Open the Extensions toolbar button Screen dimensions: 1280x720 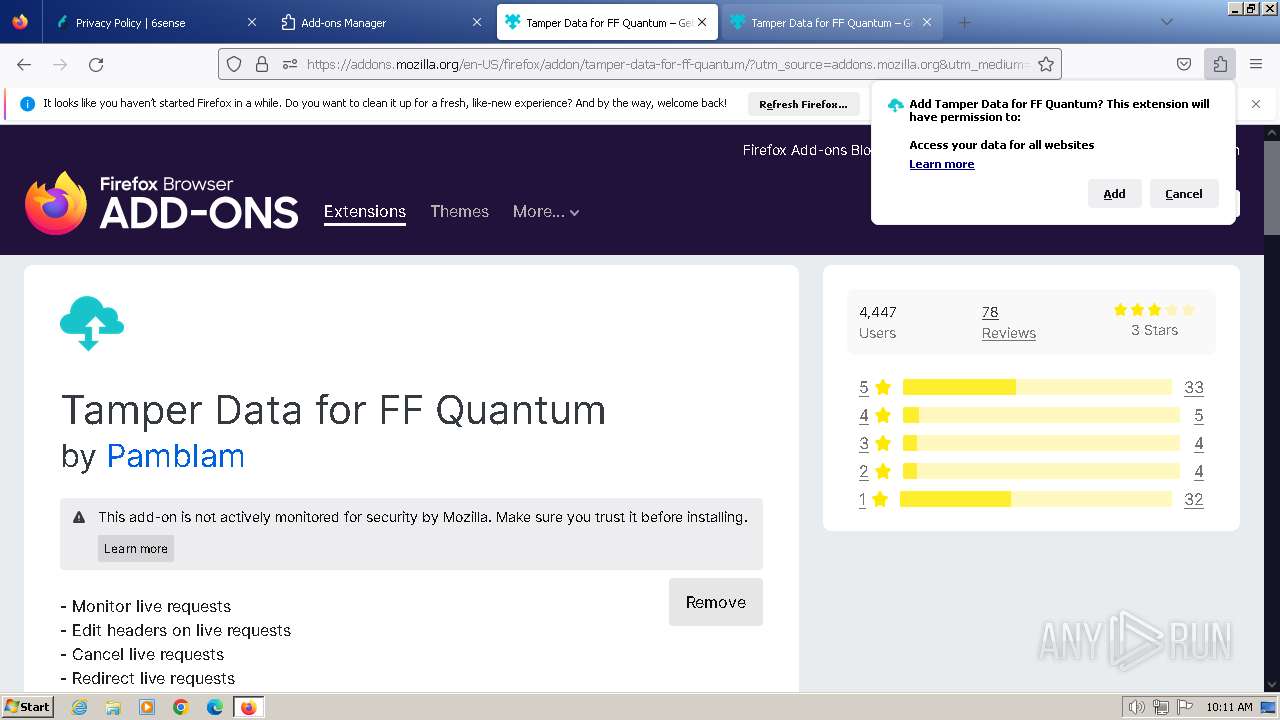1220,64
